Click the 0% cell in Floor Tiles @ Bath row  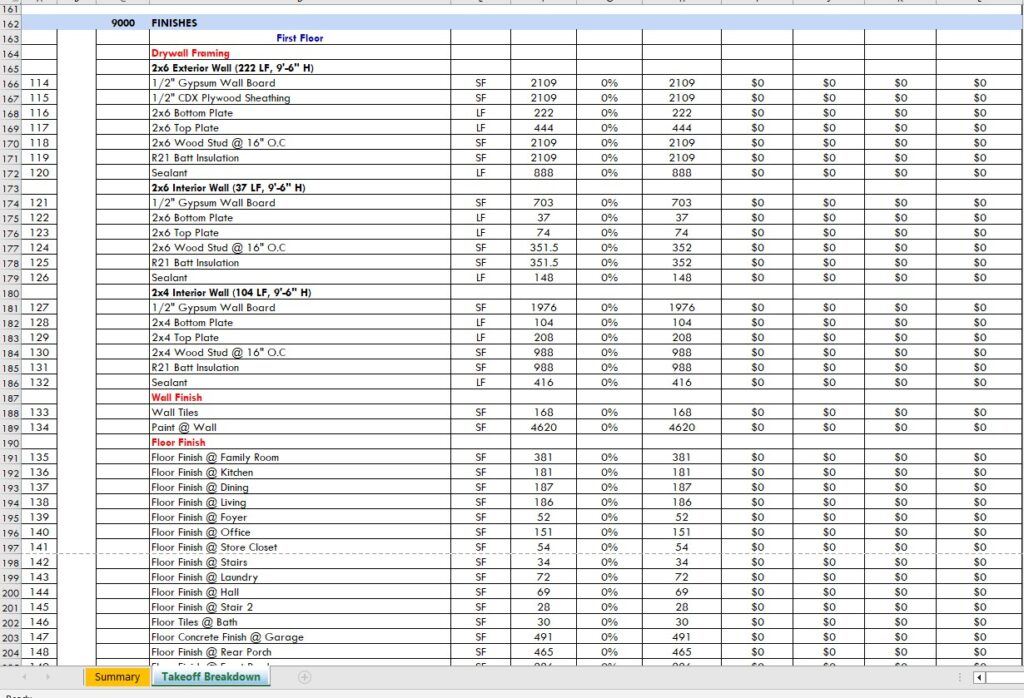coord(609,622)
